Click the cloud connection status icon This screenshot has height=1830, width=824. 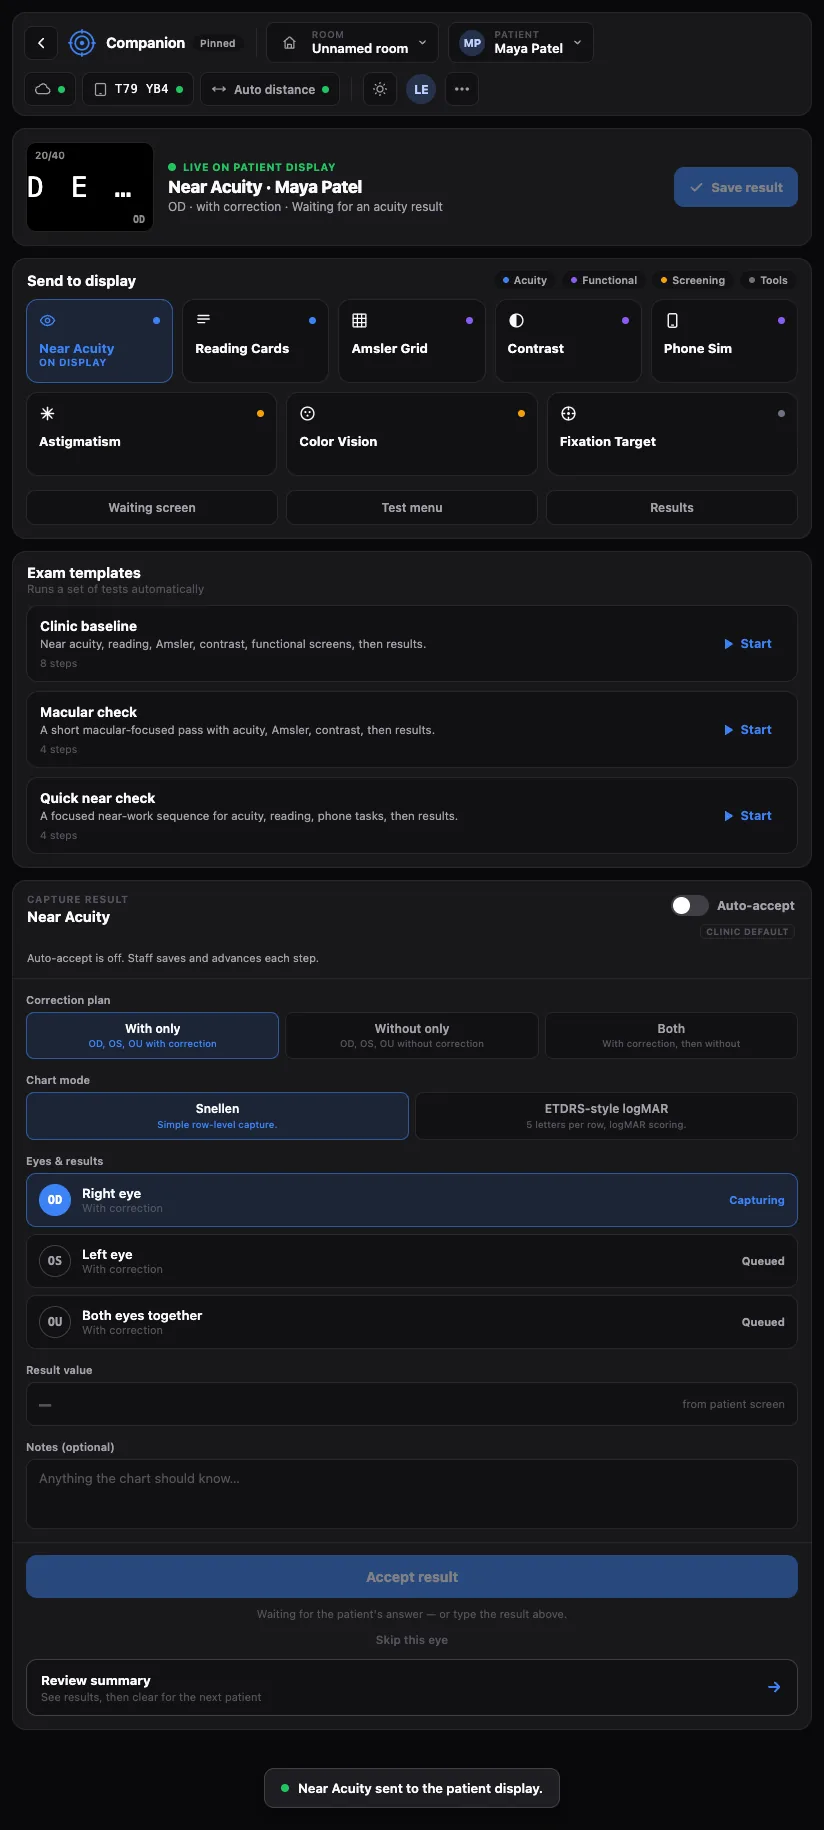[43, 89]
